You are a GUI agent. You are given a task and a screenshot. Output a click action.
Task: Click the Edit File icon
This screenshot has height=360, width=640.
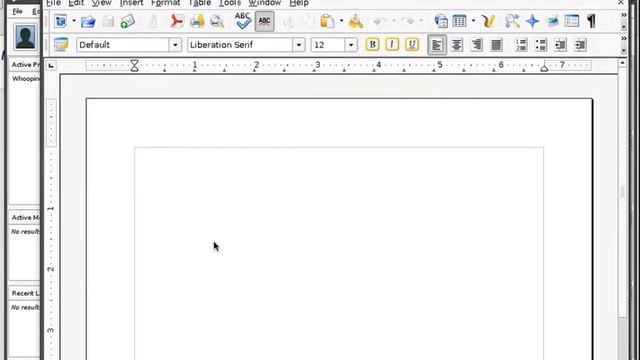pyautogui.click(x=151, y=21)
